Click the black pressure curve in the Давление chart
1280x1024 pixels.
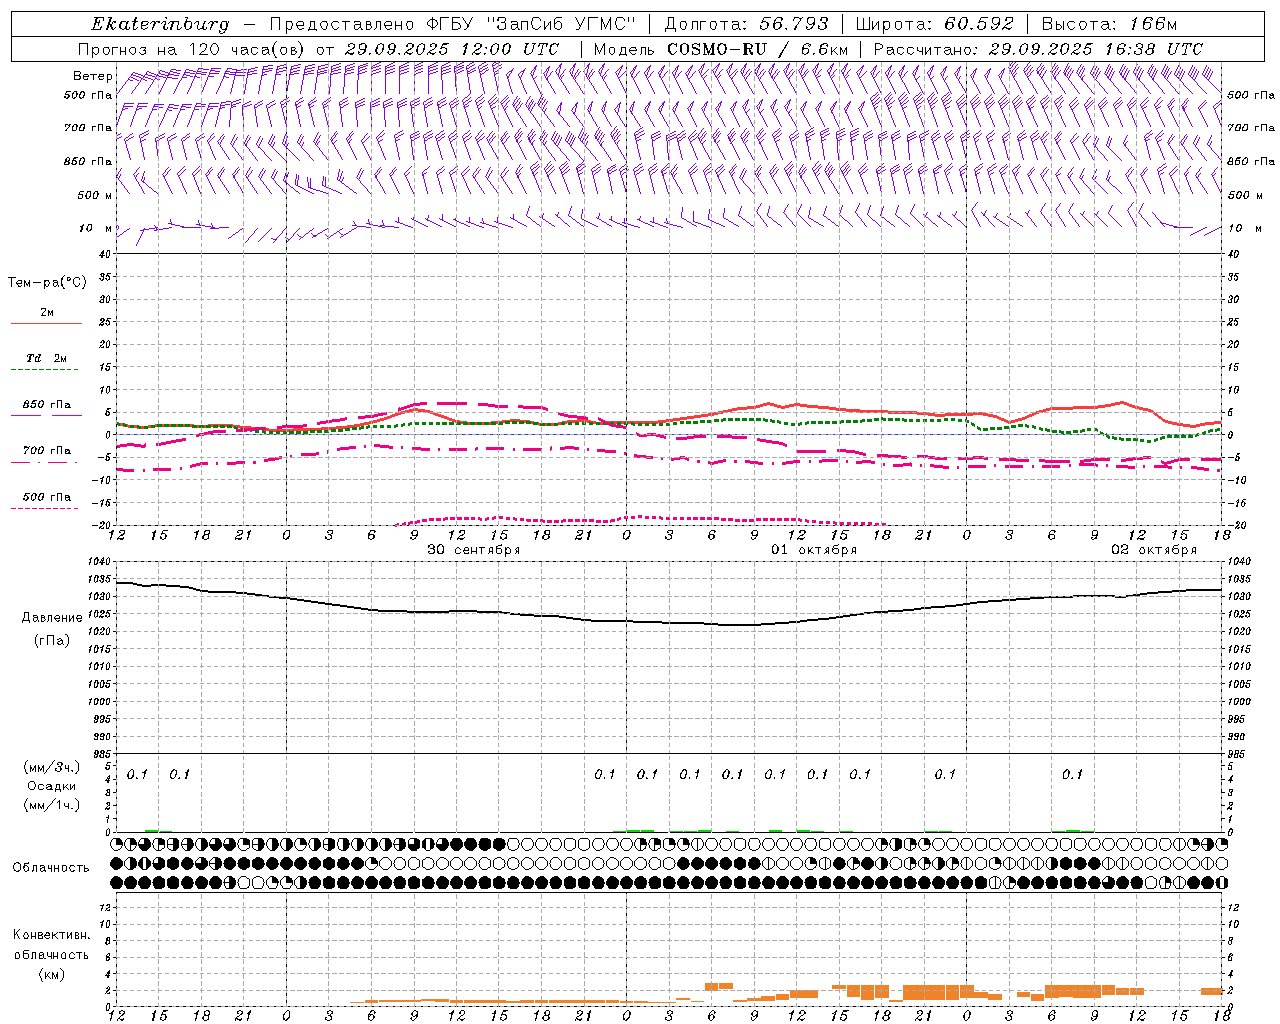pyautogui.click(x=670, y=622)
